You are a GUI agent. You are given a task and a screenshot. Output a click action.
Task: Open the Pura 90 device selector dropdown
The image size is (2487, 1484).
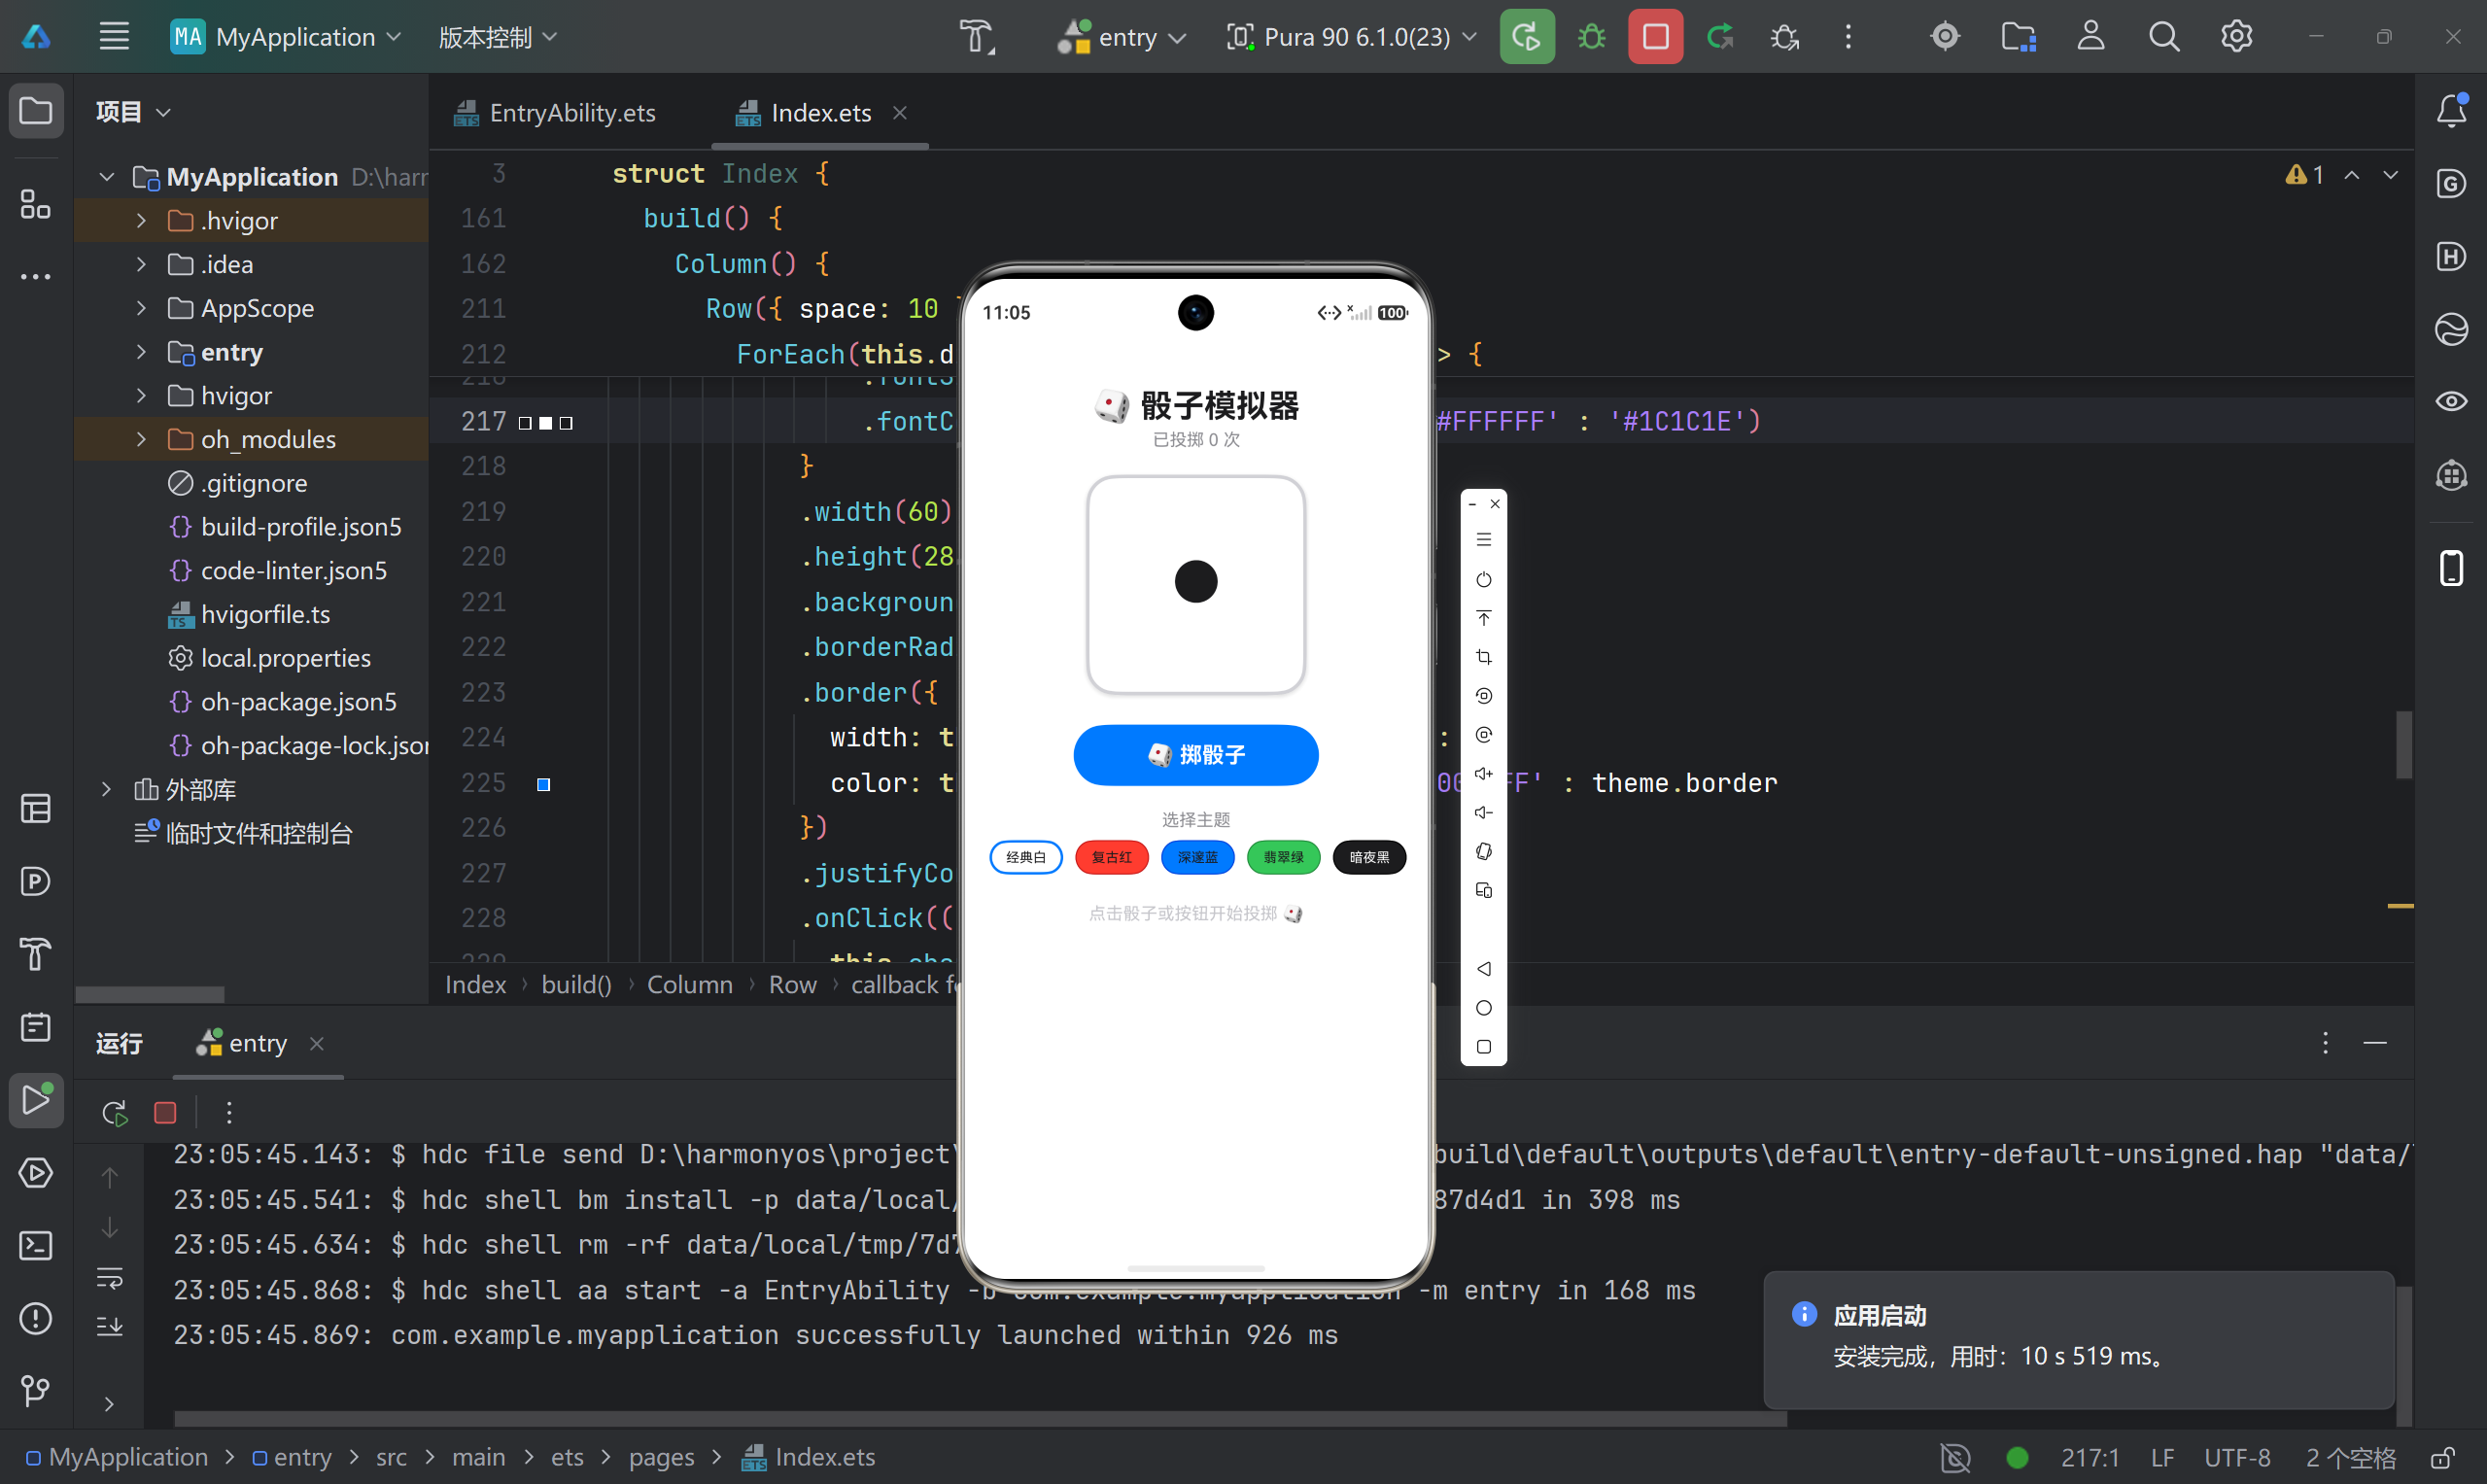click(1351, 37)
